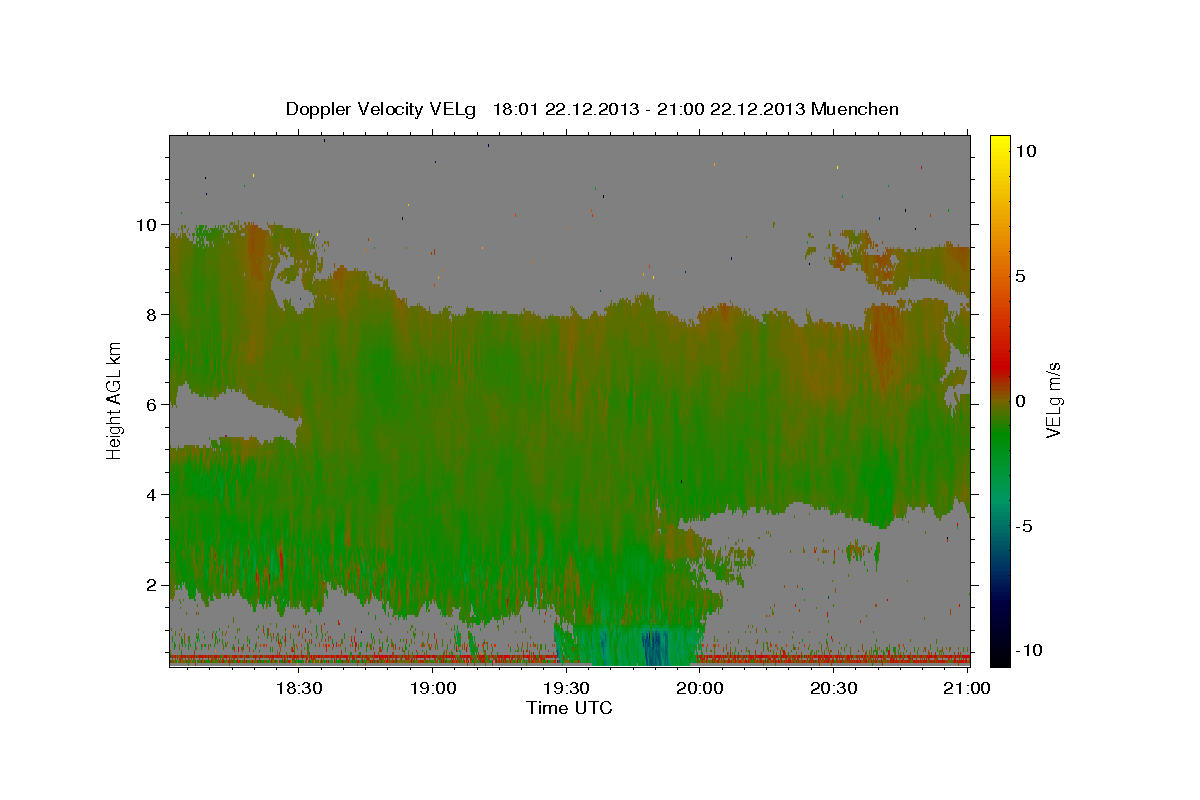
Task: Click the '18:30' time axis label
Action: (x=298, y=688)
